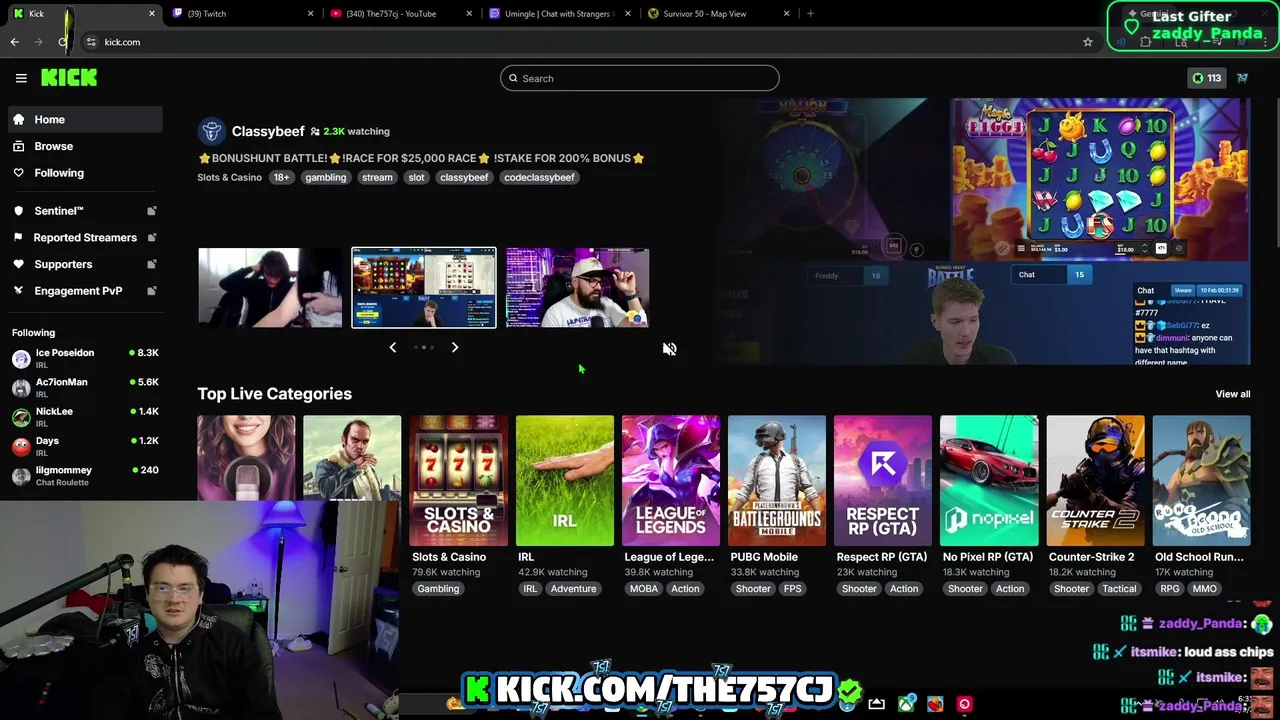1280x720 pixels.
Task: Click the gambling tag
Action: tap(326, 177)
